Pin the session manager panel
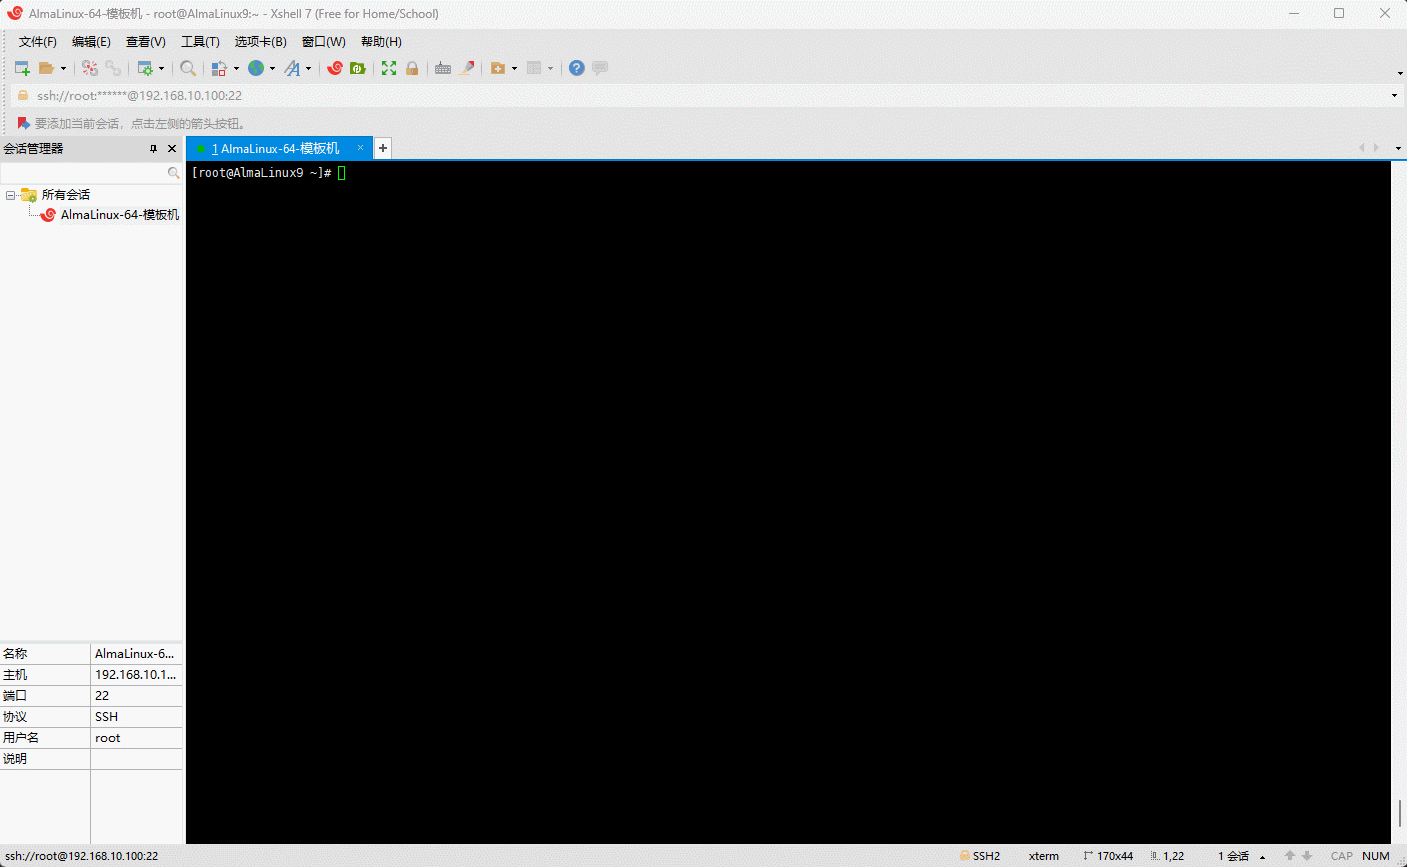 (153, 148)
